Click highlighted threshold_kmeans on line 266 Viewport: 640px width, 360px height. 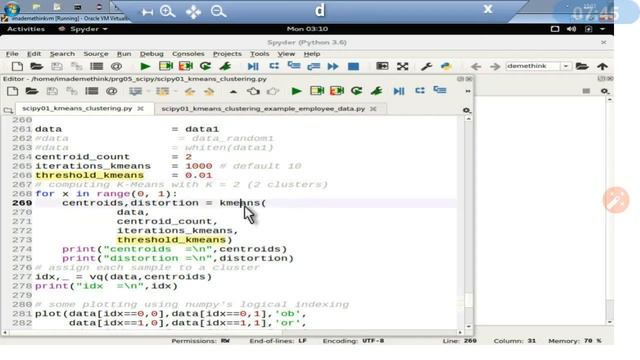(x=89, y=176)
